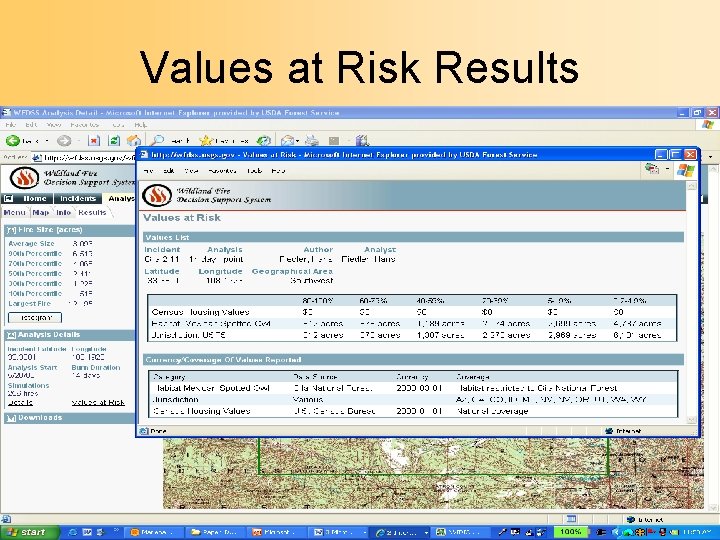This screenshot has height=540, width=720.
Task: Select the Info sub-tab
Action: (x=63, y=213)
